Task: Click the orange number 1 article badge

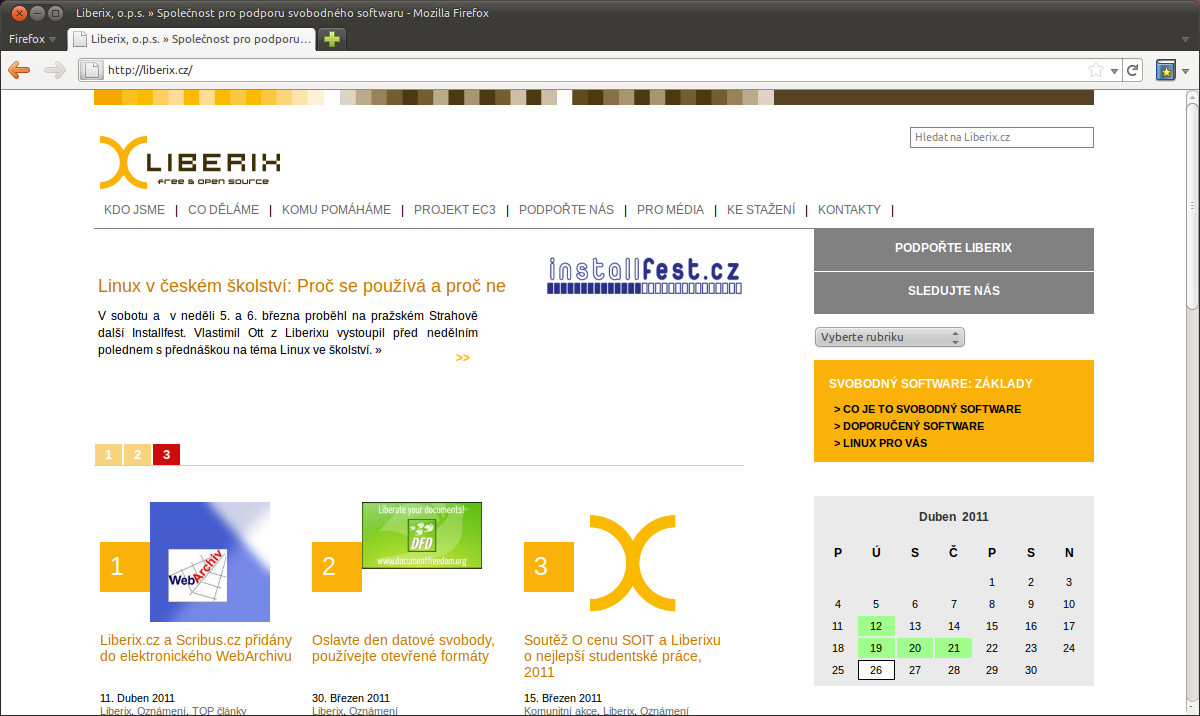Action: (125, 567)
